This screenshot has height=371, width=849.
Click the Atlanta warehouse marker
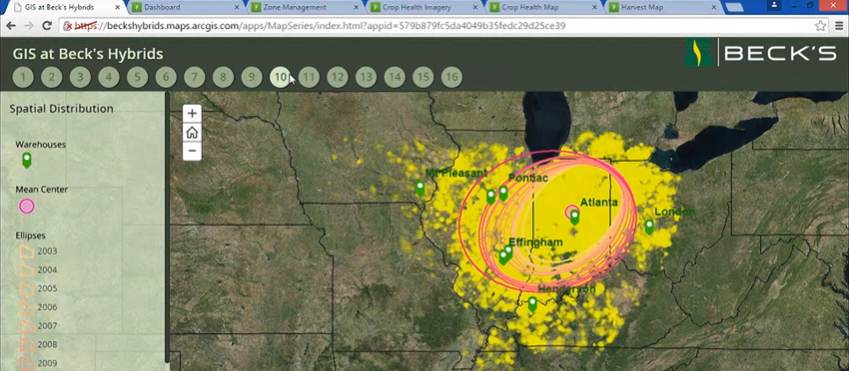[575, 217]
